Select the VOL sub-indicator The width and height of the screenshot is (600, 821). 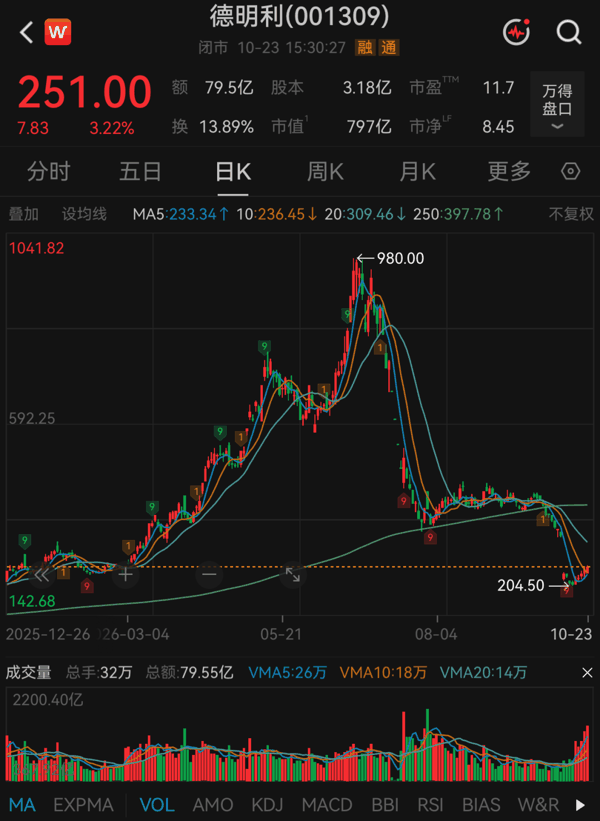157,805
